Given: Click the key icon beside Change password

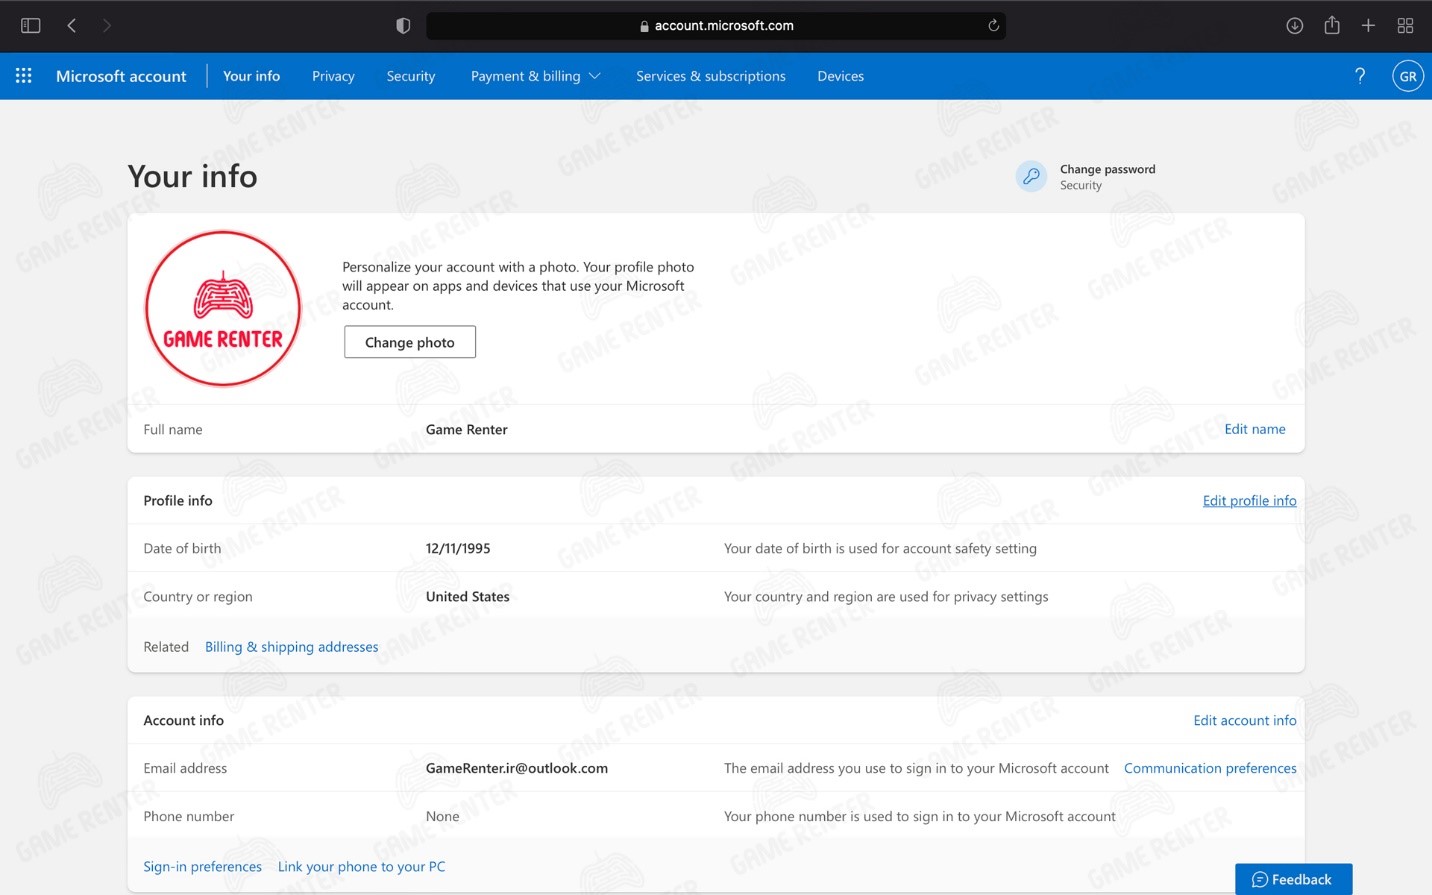Looking at the screenshot, I should click(x=1031, y=177).
